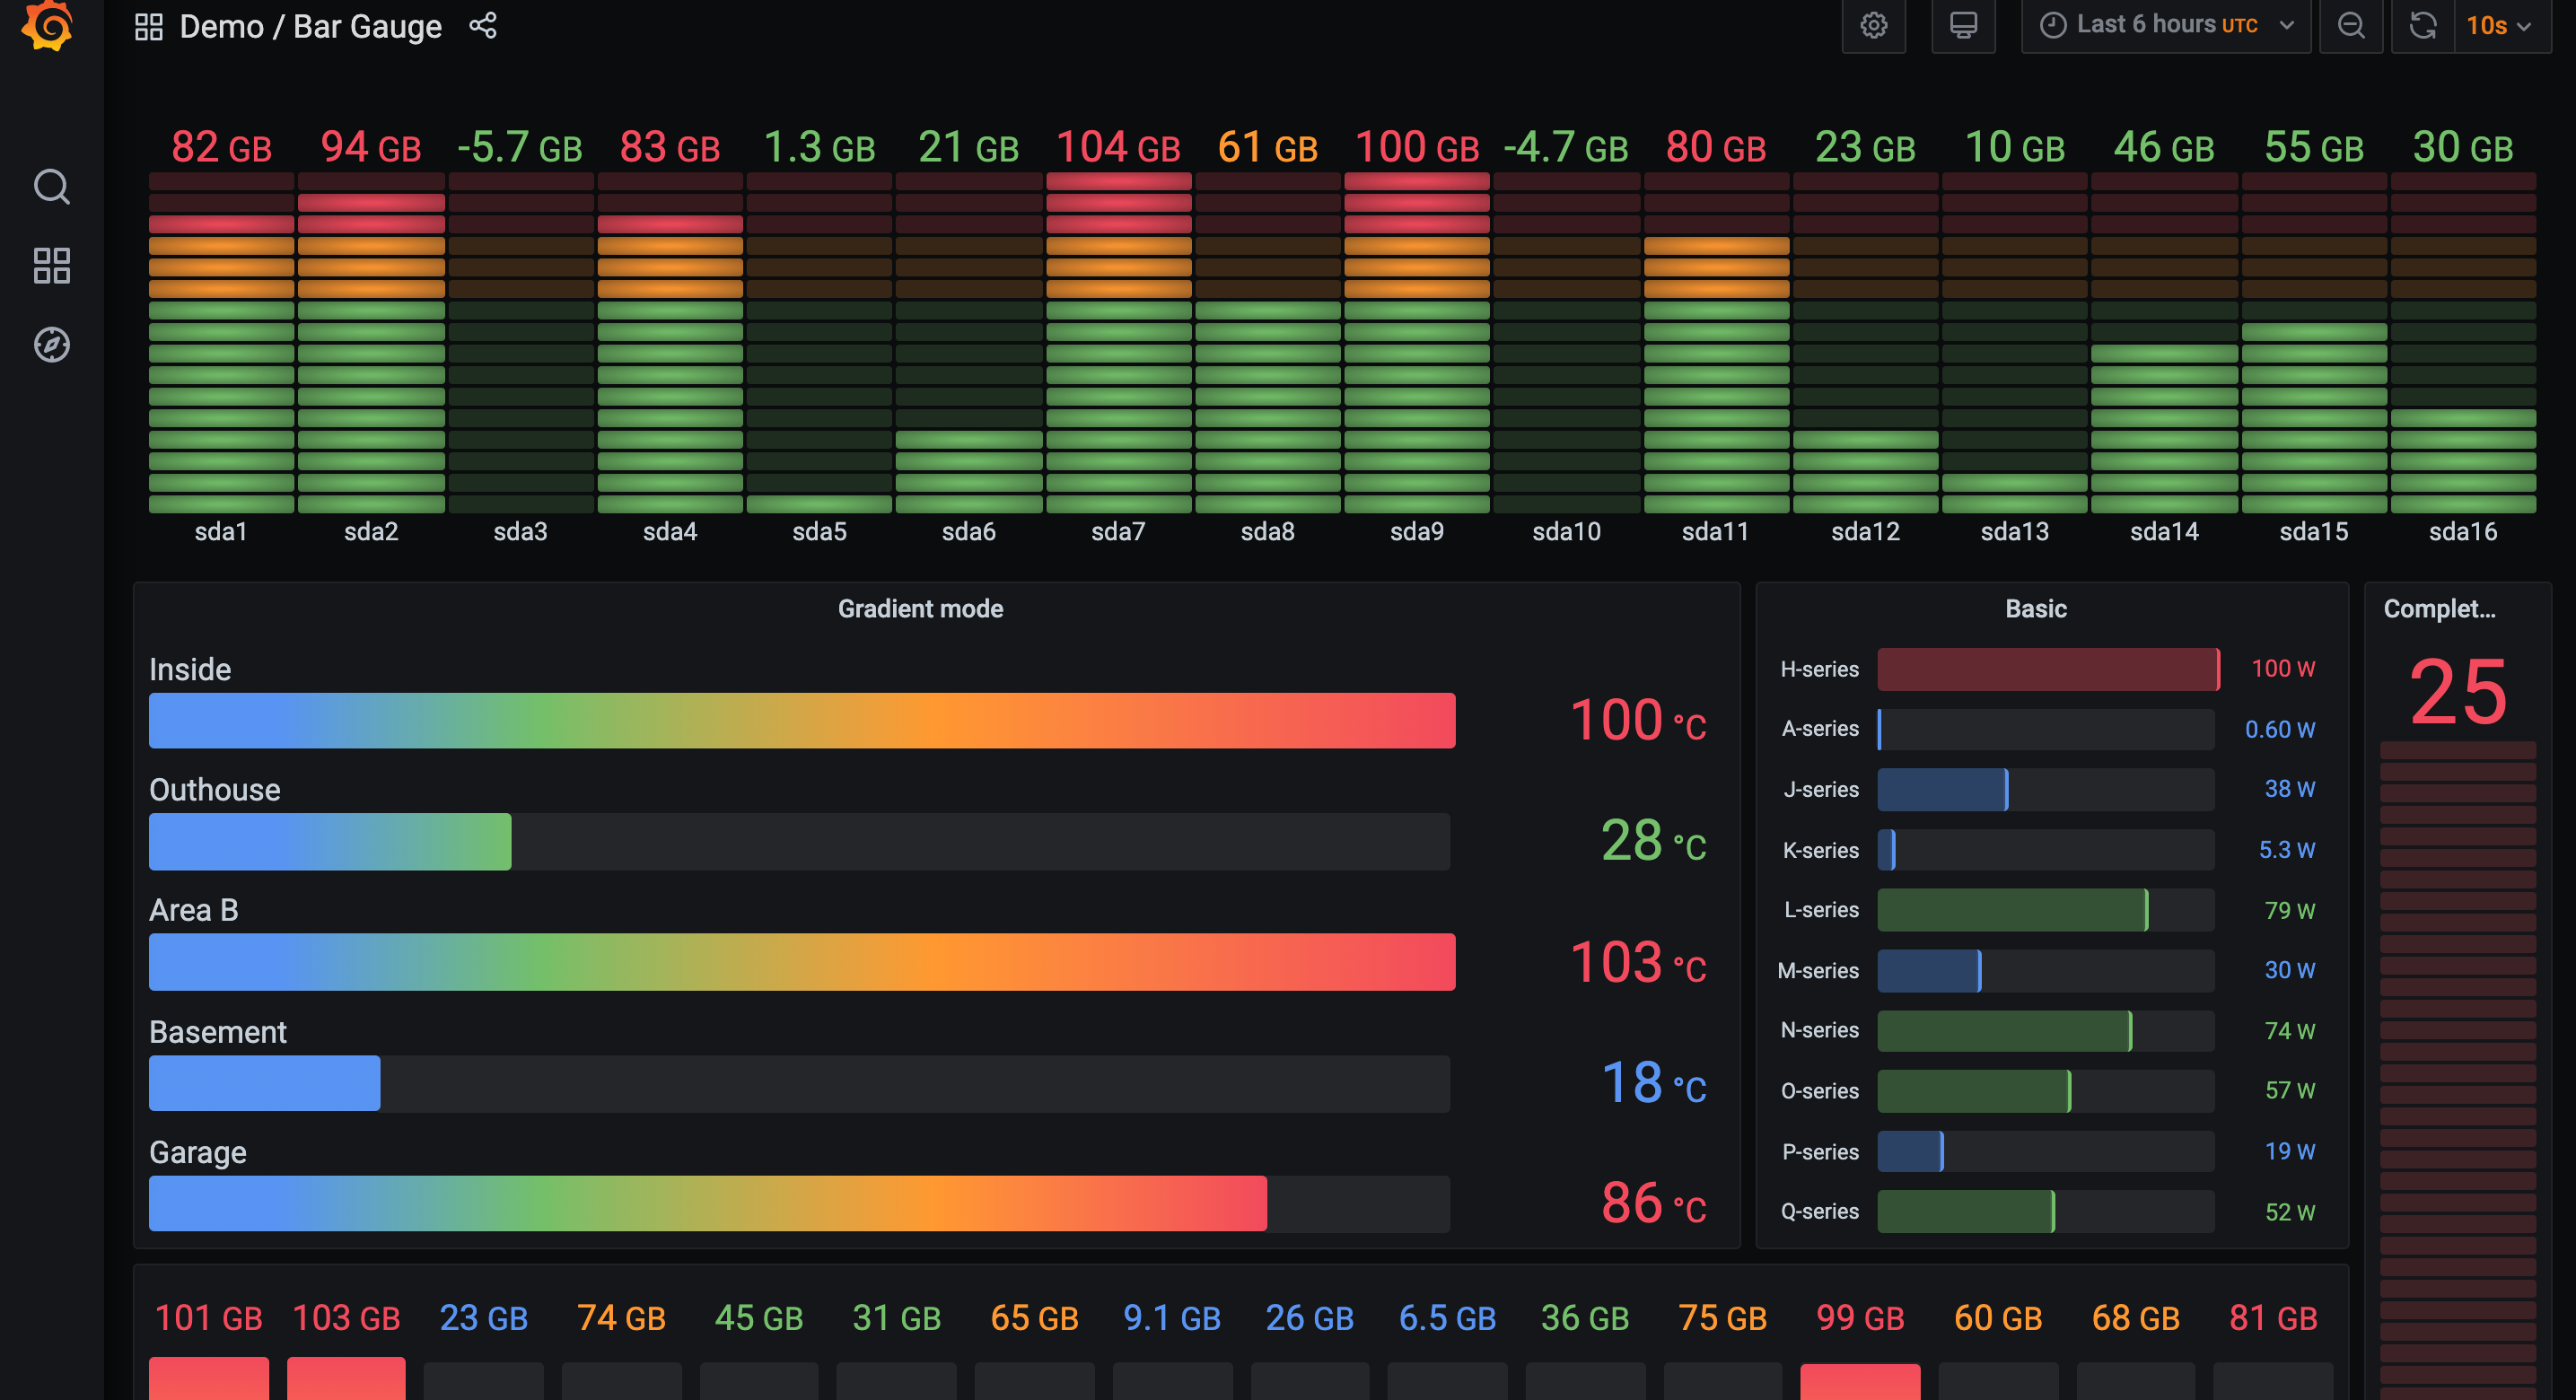Open the Explore compass icon
2576x1400 pixels.
coord(51,345)
